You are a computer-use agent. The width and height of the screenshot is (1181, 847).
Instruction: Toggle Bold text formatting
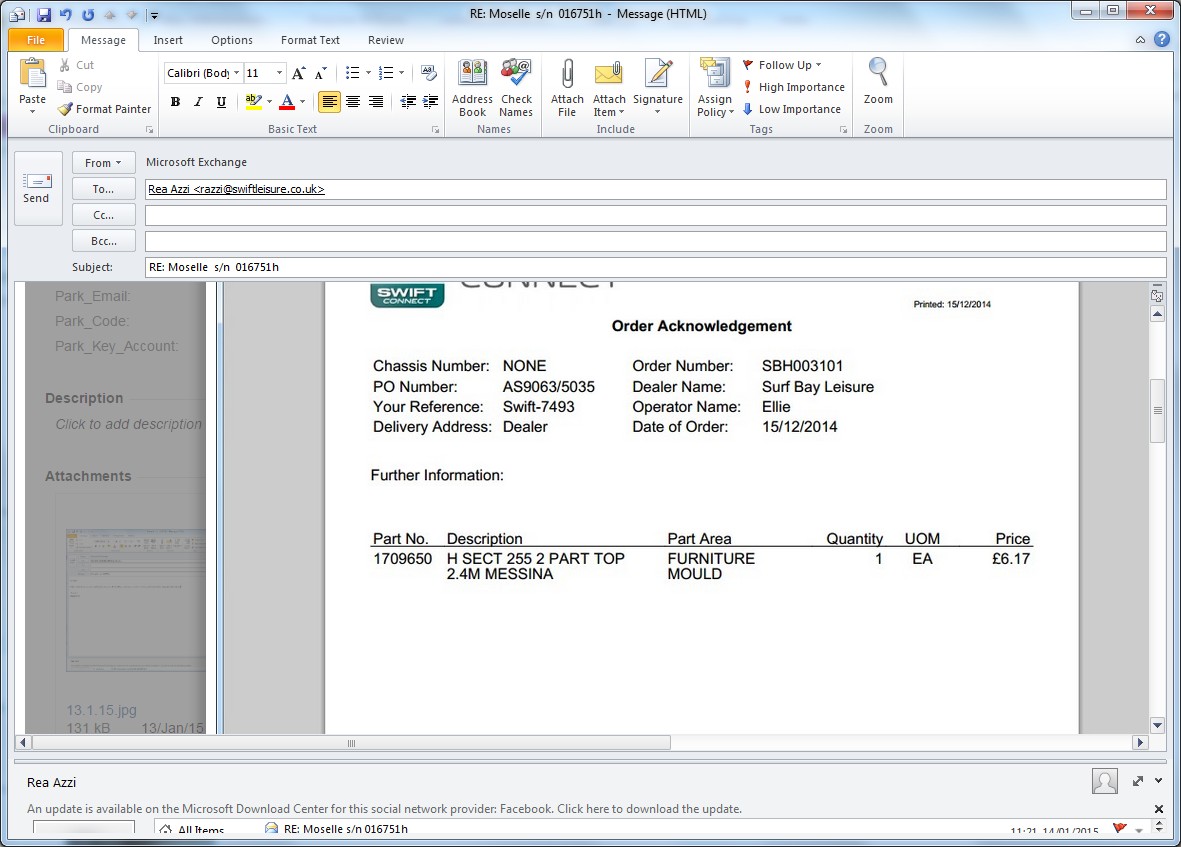tap(176, 102)
